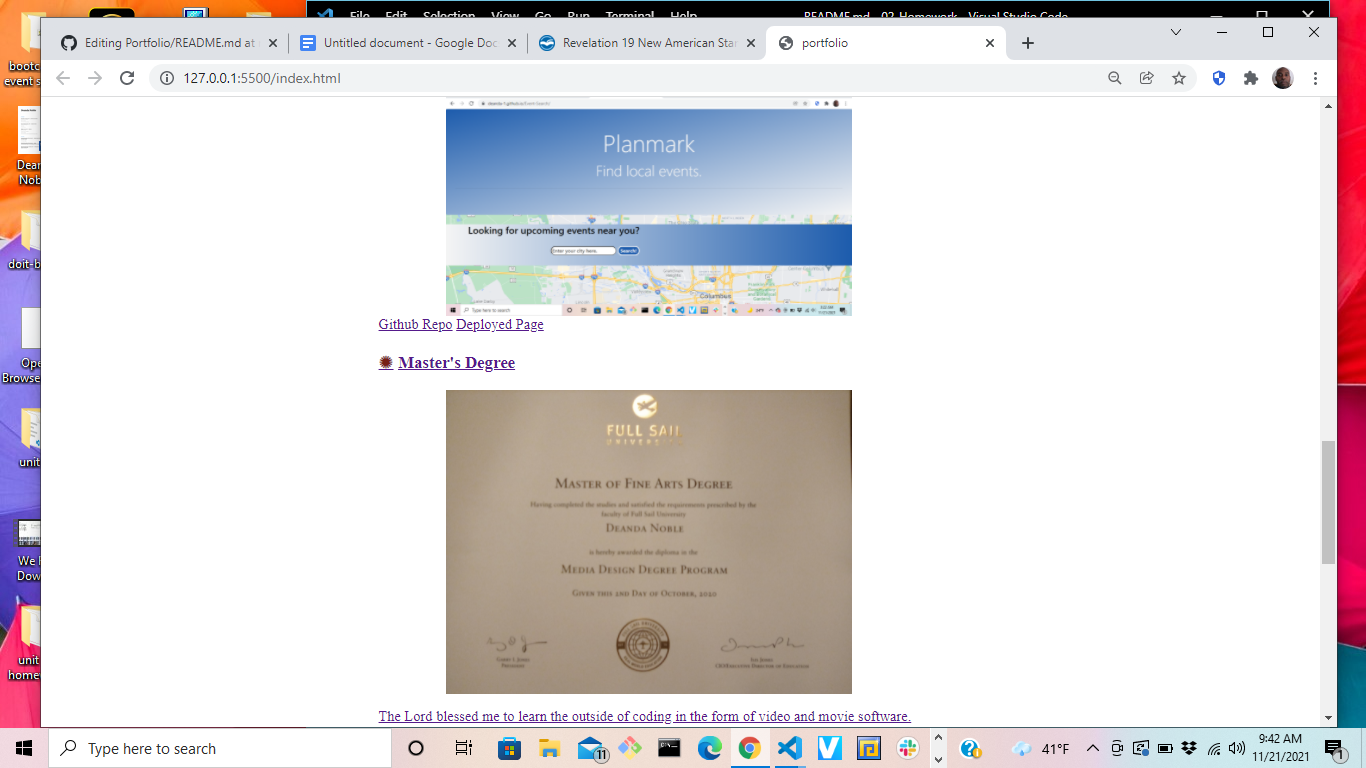Open the zoom magnifier in address bar
The width and height of the screenshot is (1366, 768).
coord(1115,78)
